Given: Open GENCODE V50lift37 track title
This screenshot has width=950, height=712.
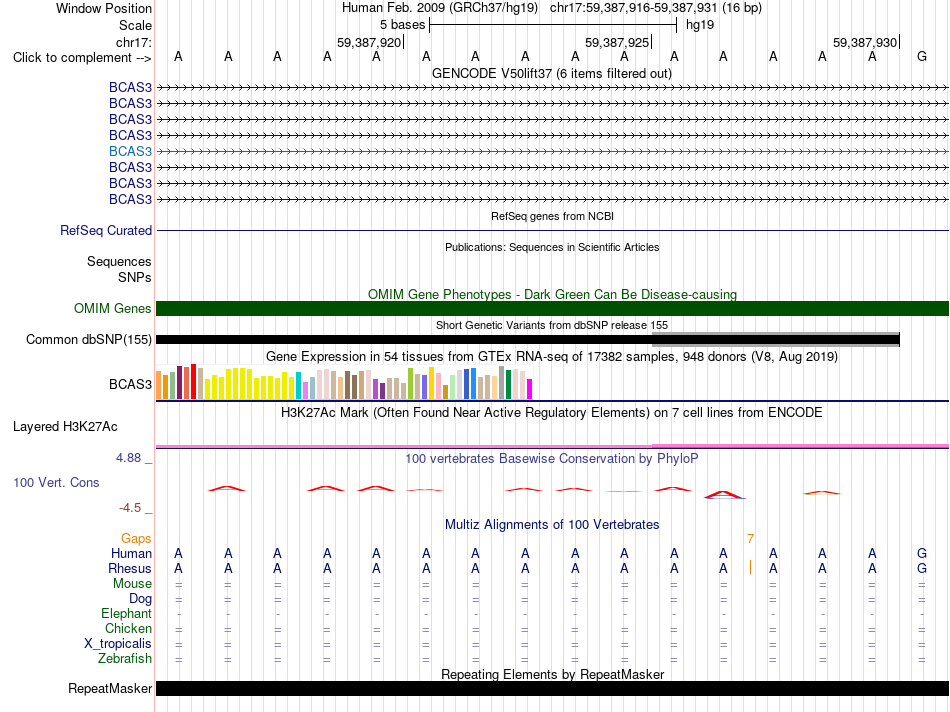Looking at the screenshot, I should [x=551, y=73].
